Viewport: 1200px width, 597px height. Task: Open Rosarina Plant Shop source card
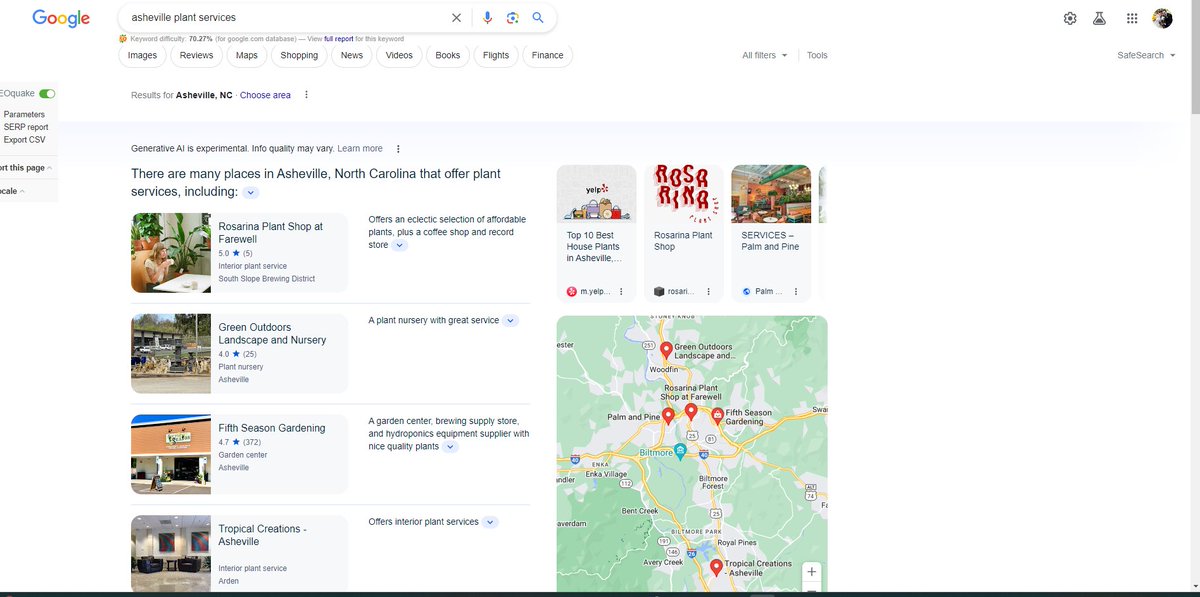[x=684, y=233]
